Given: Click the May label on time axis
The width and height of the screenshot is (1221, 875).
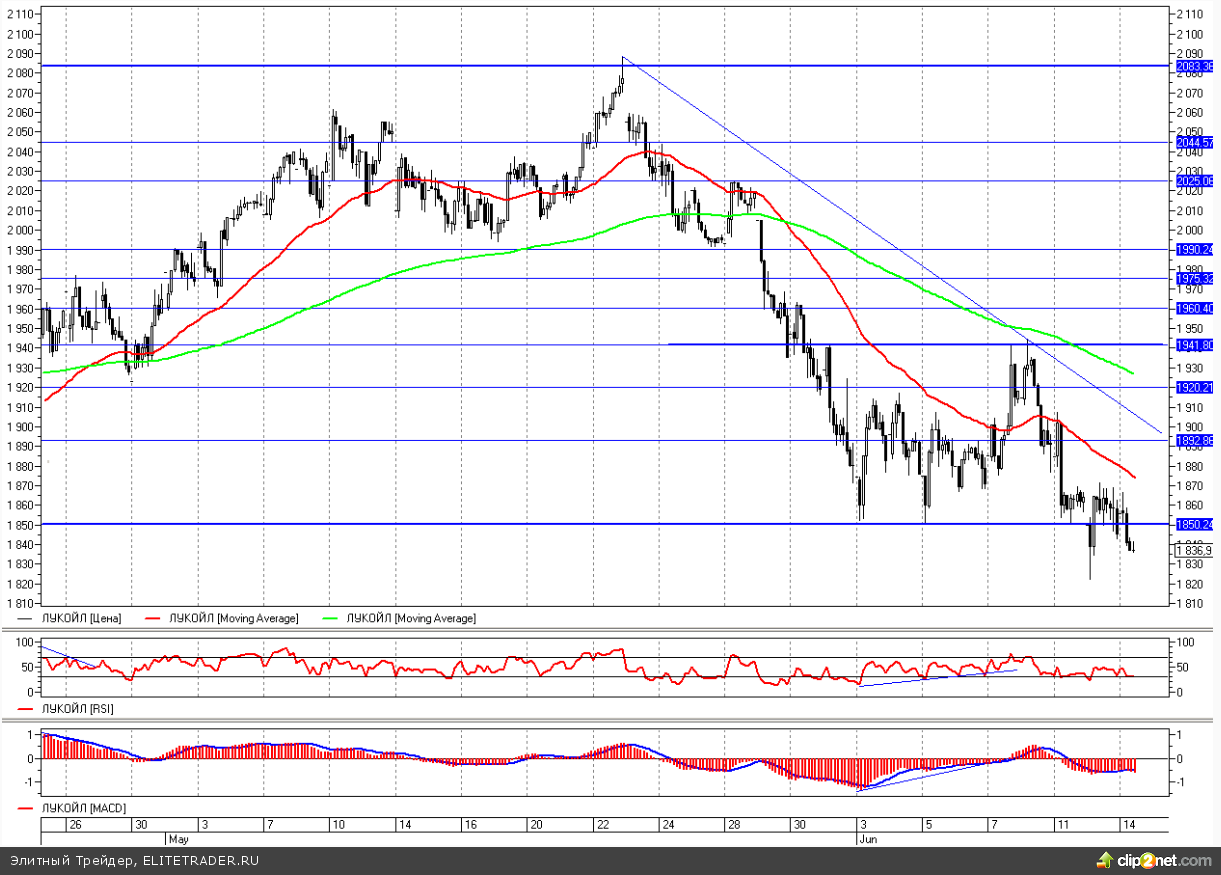Looking at the screenshot, I should [178, 841].
